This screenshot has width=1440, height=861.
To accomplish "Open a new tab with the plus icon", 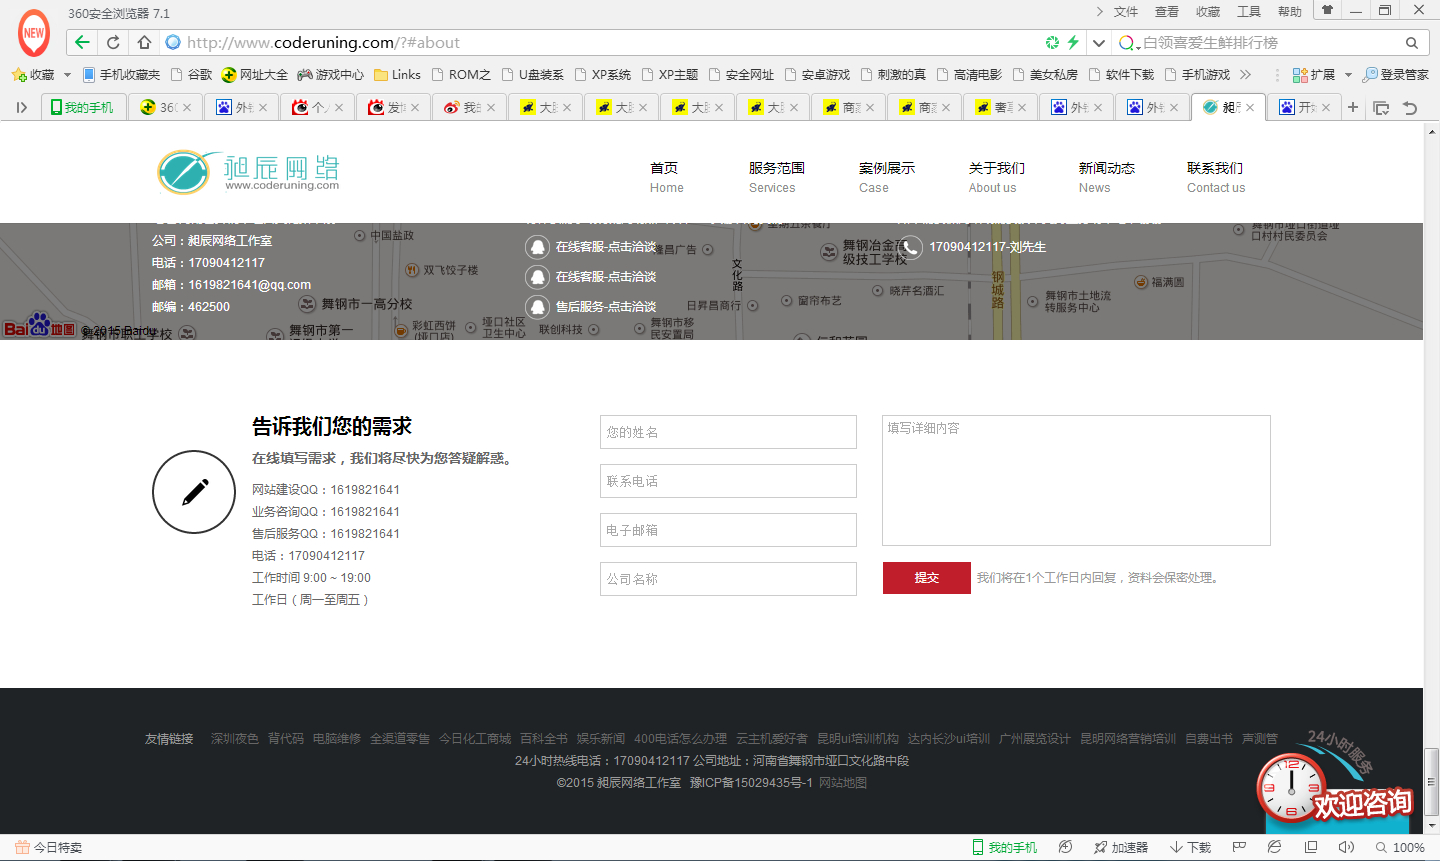I will pos(1353,107).
